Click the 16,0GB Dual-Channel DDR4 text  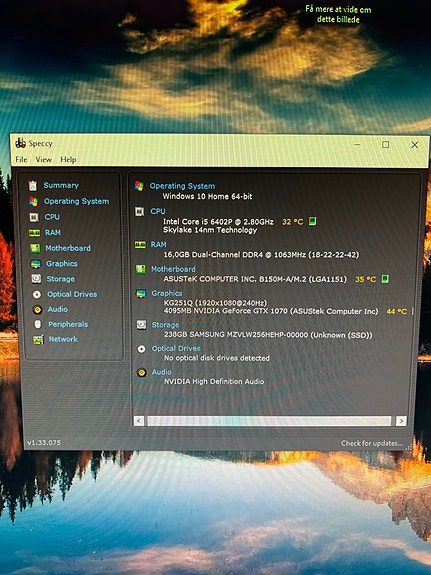pyautogui.click(x=261, y=254)
